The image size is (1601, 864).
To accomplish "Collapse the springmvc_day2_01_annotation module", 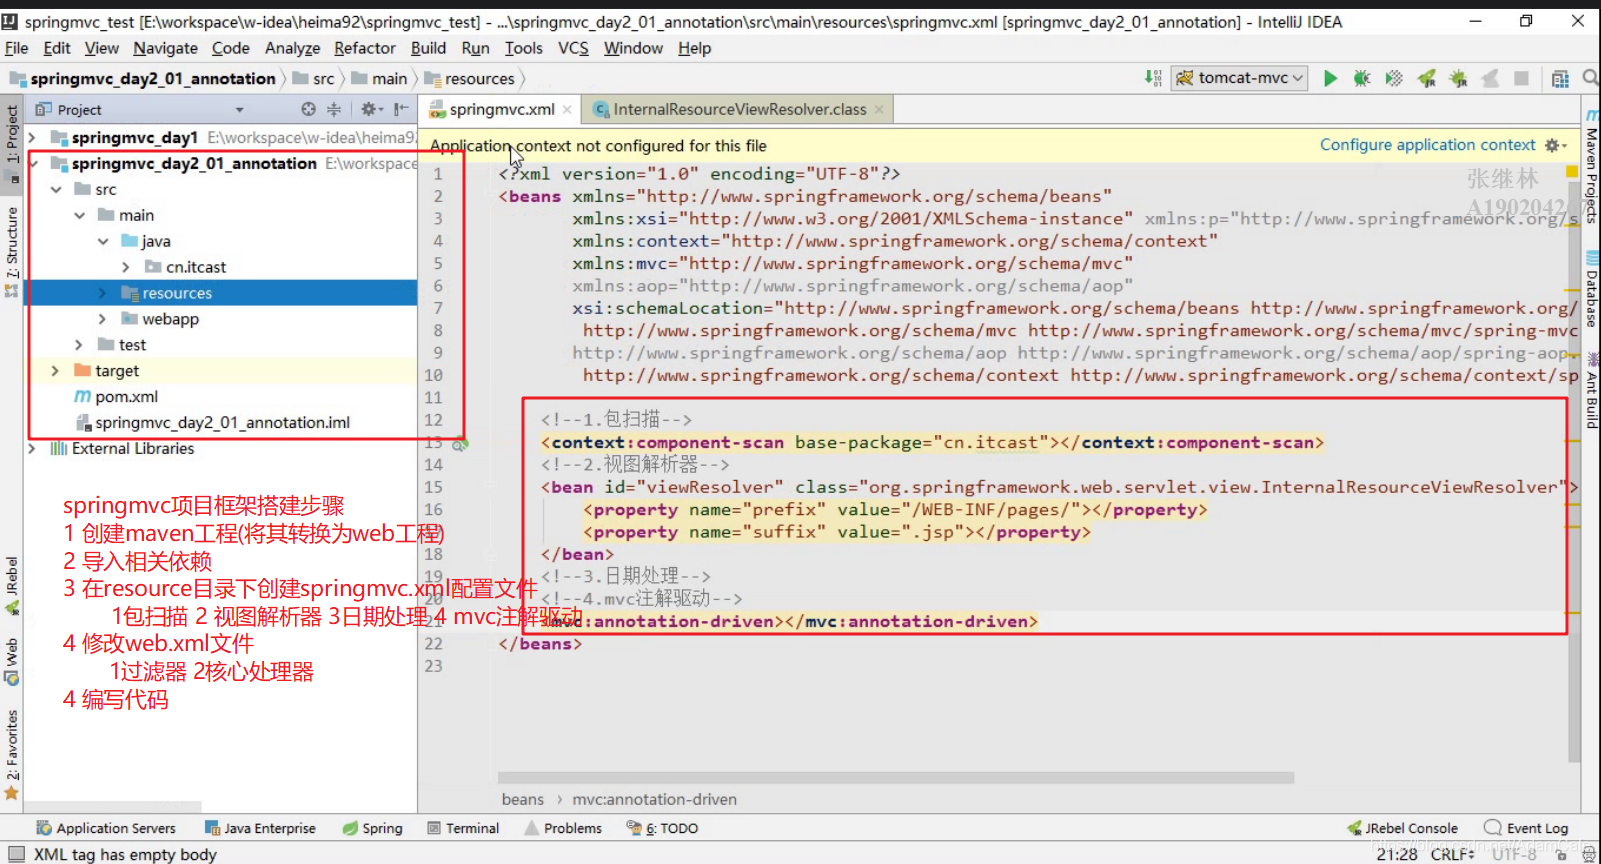I will click(x=32, y=163).
